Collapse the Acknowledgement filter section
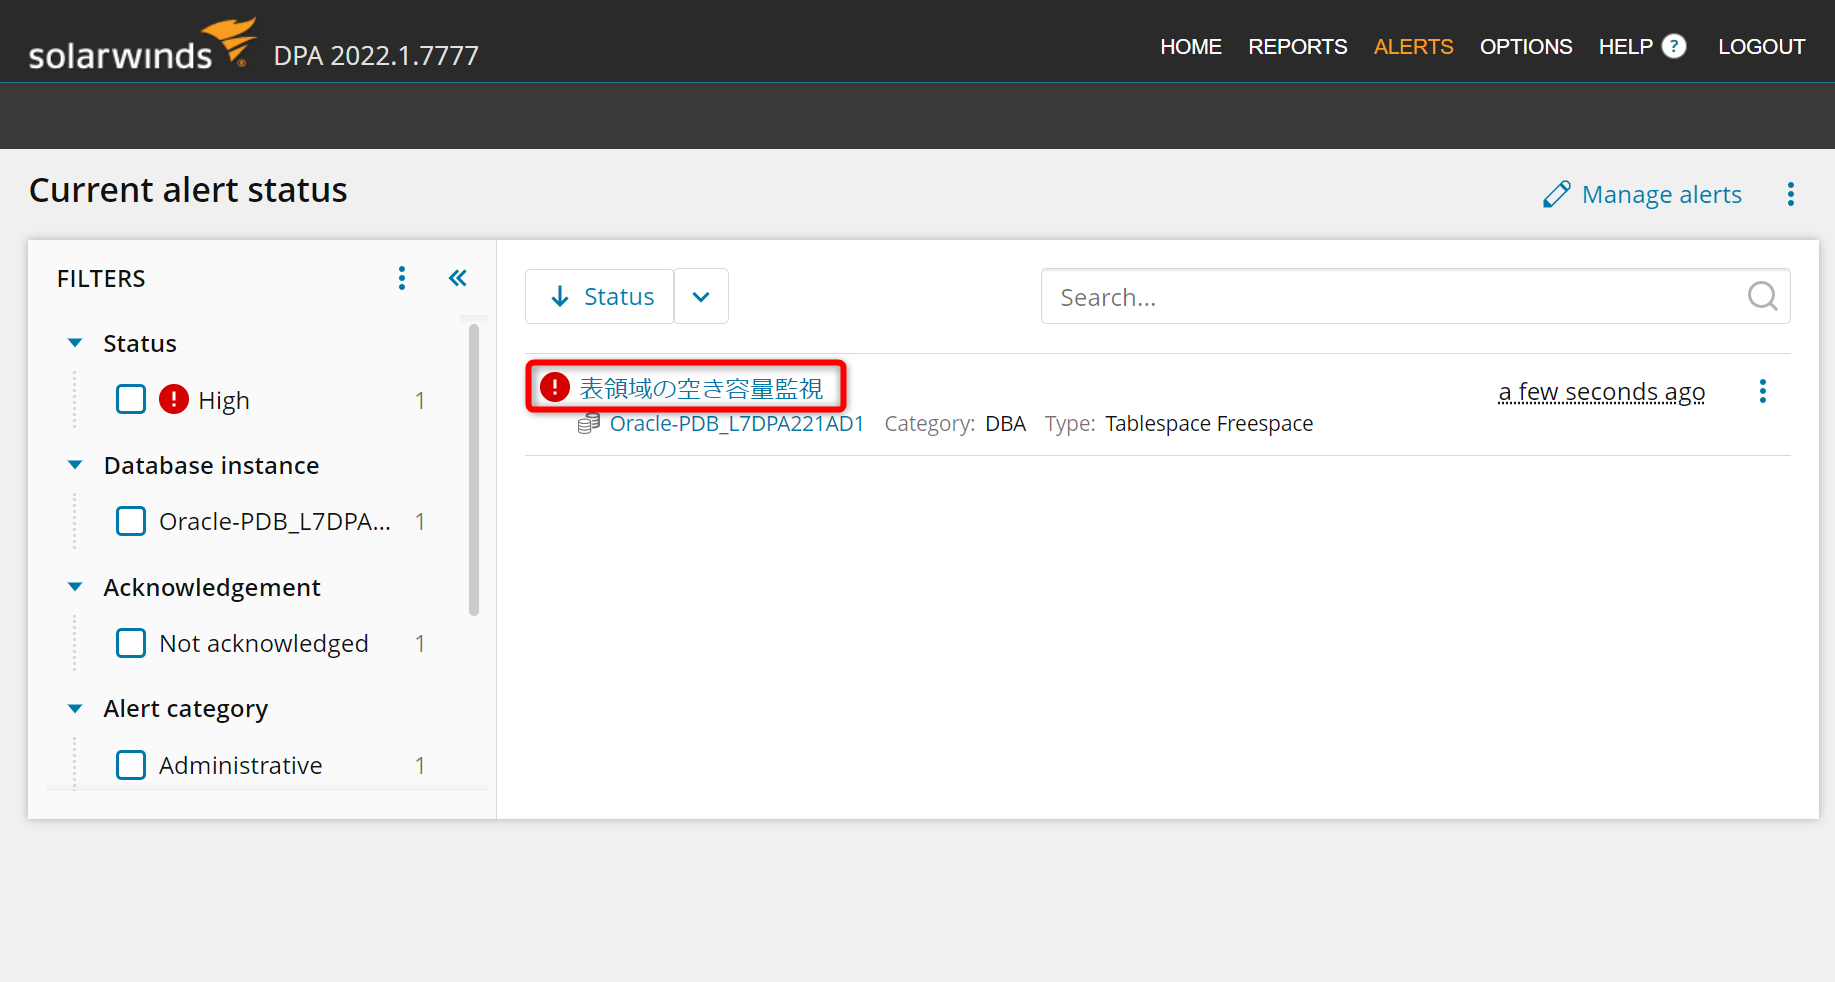Image resolution: width=1835 pixels, height=982 pixels. [x=75, y=587]
